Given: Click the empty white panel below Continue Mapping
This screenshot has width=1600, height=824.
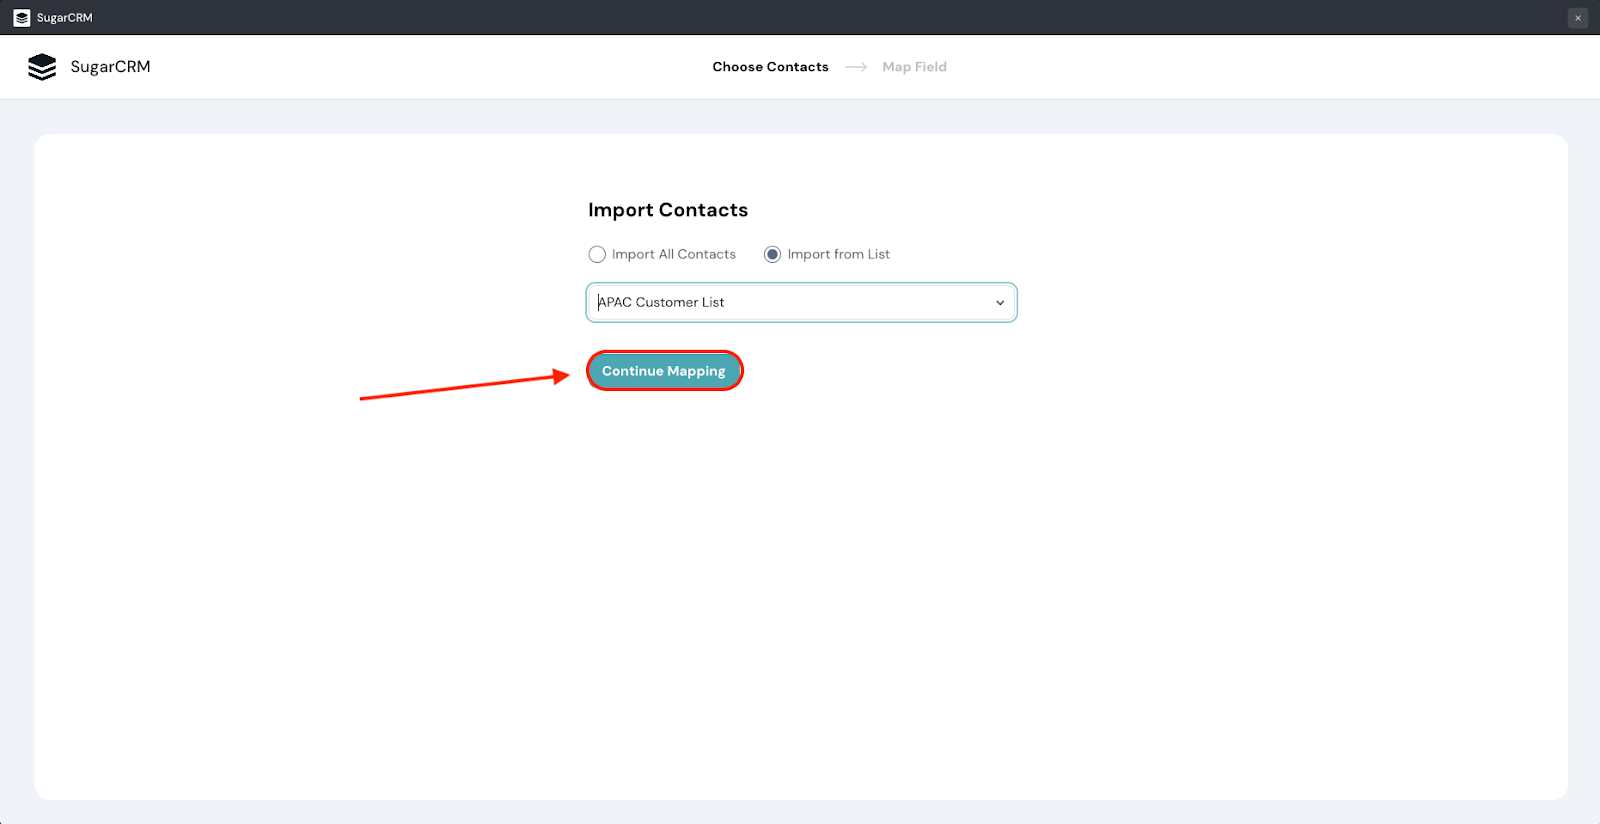Looking at the screenshot, I should pyautogui.click(x=800, y=600).
